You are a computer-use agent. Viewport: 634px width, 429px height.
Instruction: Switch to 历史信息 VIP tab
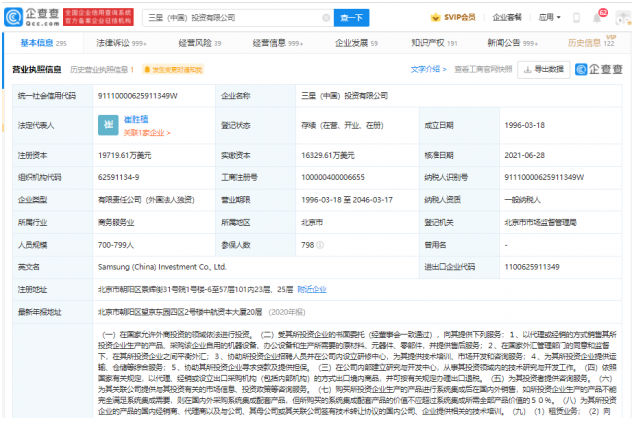592,42
